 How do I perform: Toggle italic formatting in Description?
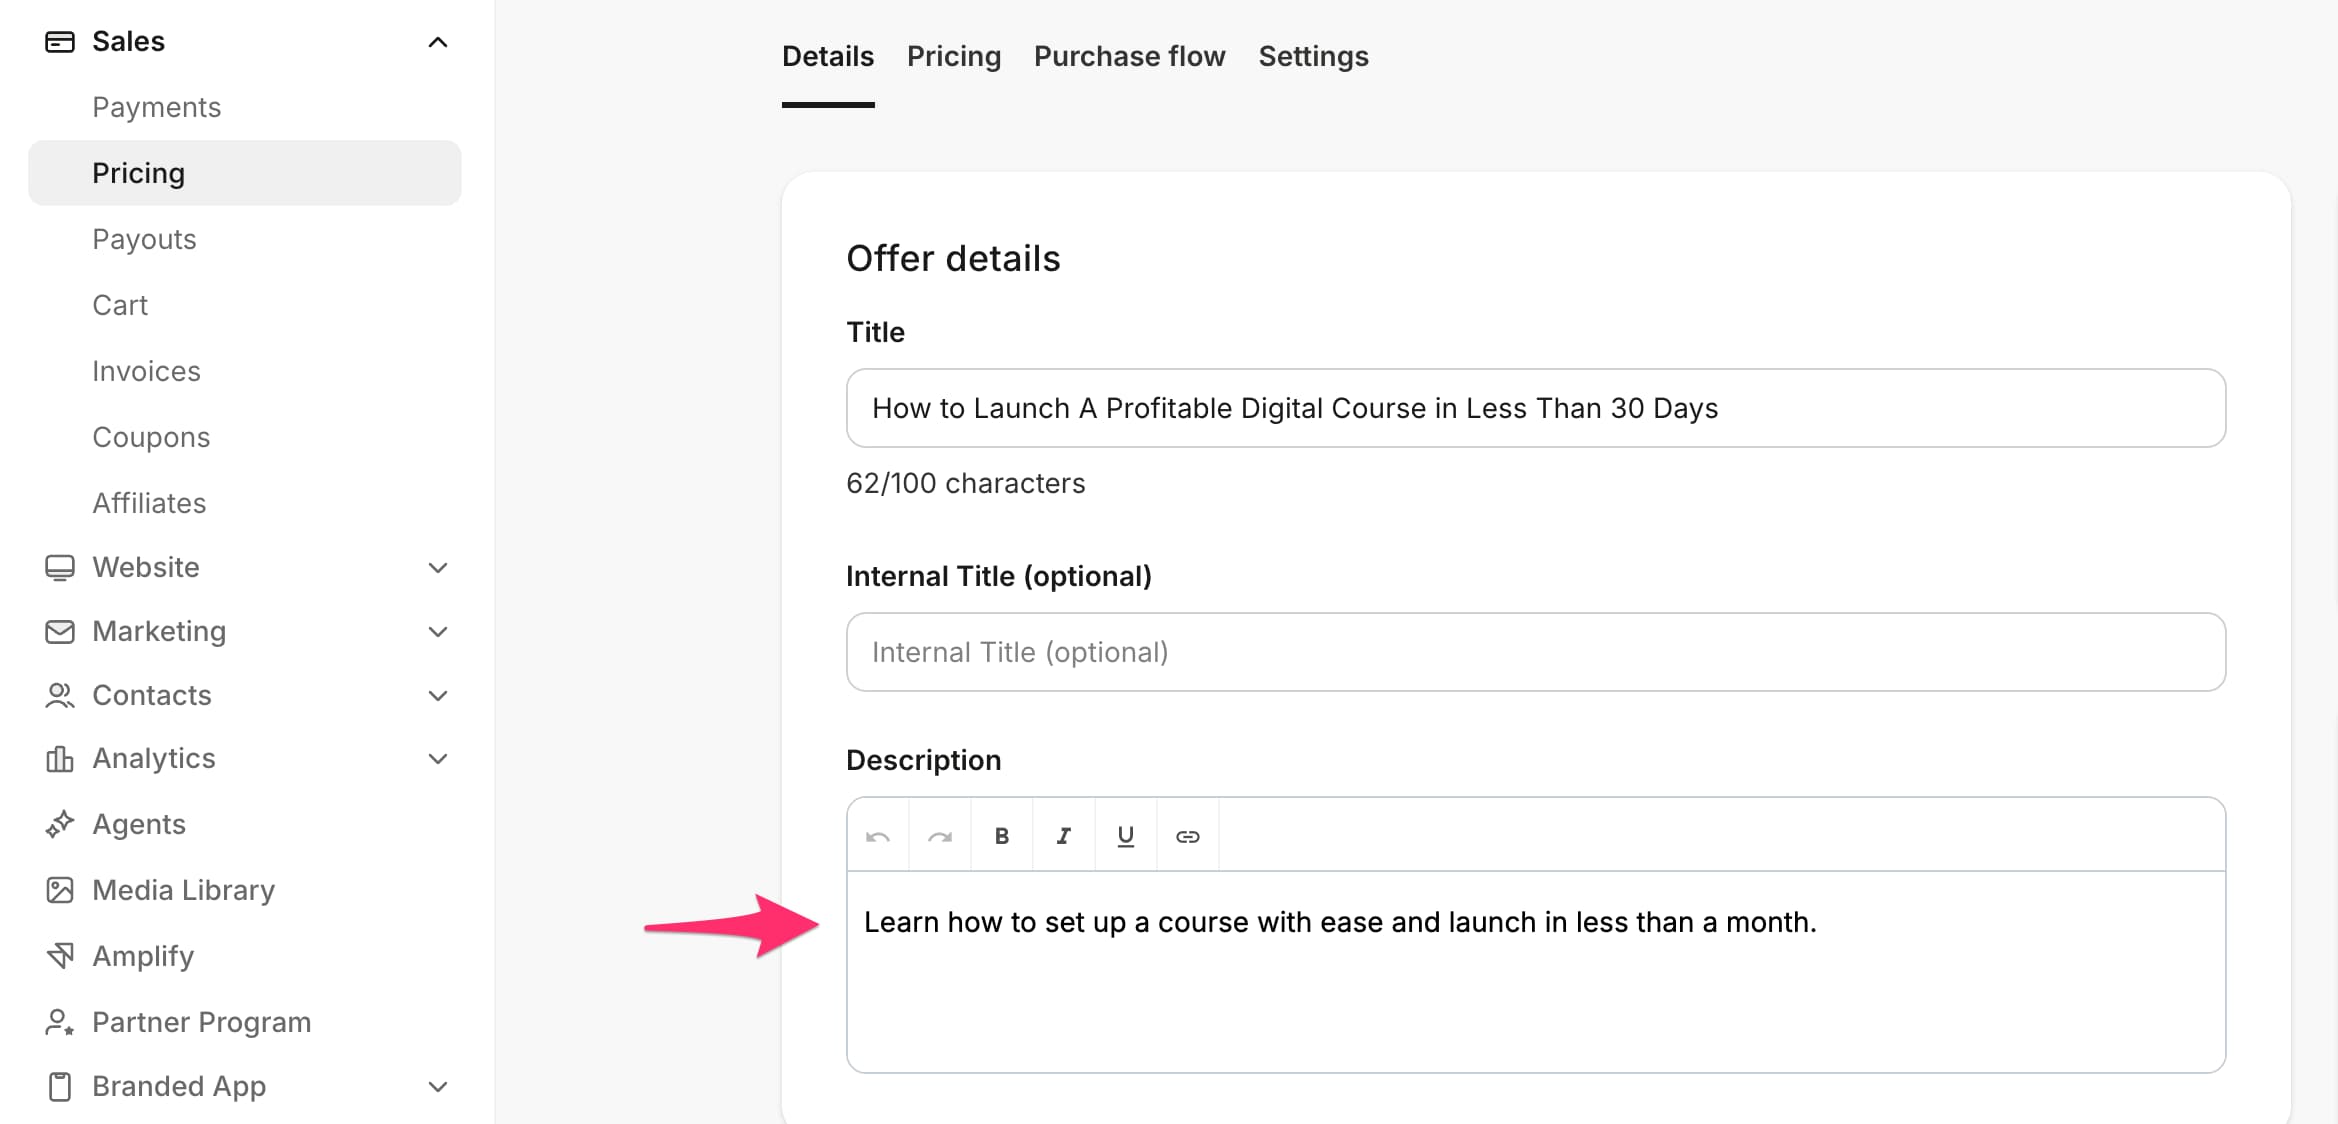coord(1064,836)
